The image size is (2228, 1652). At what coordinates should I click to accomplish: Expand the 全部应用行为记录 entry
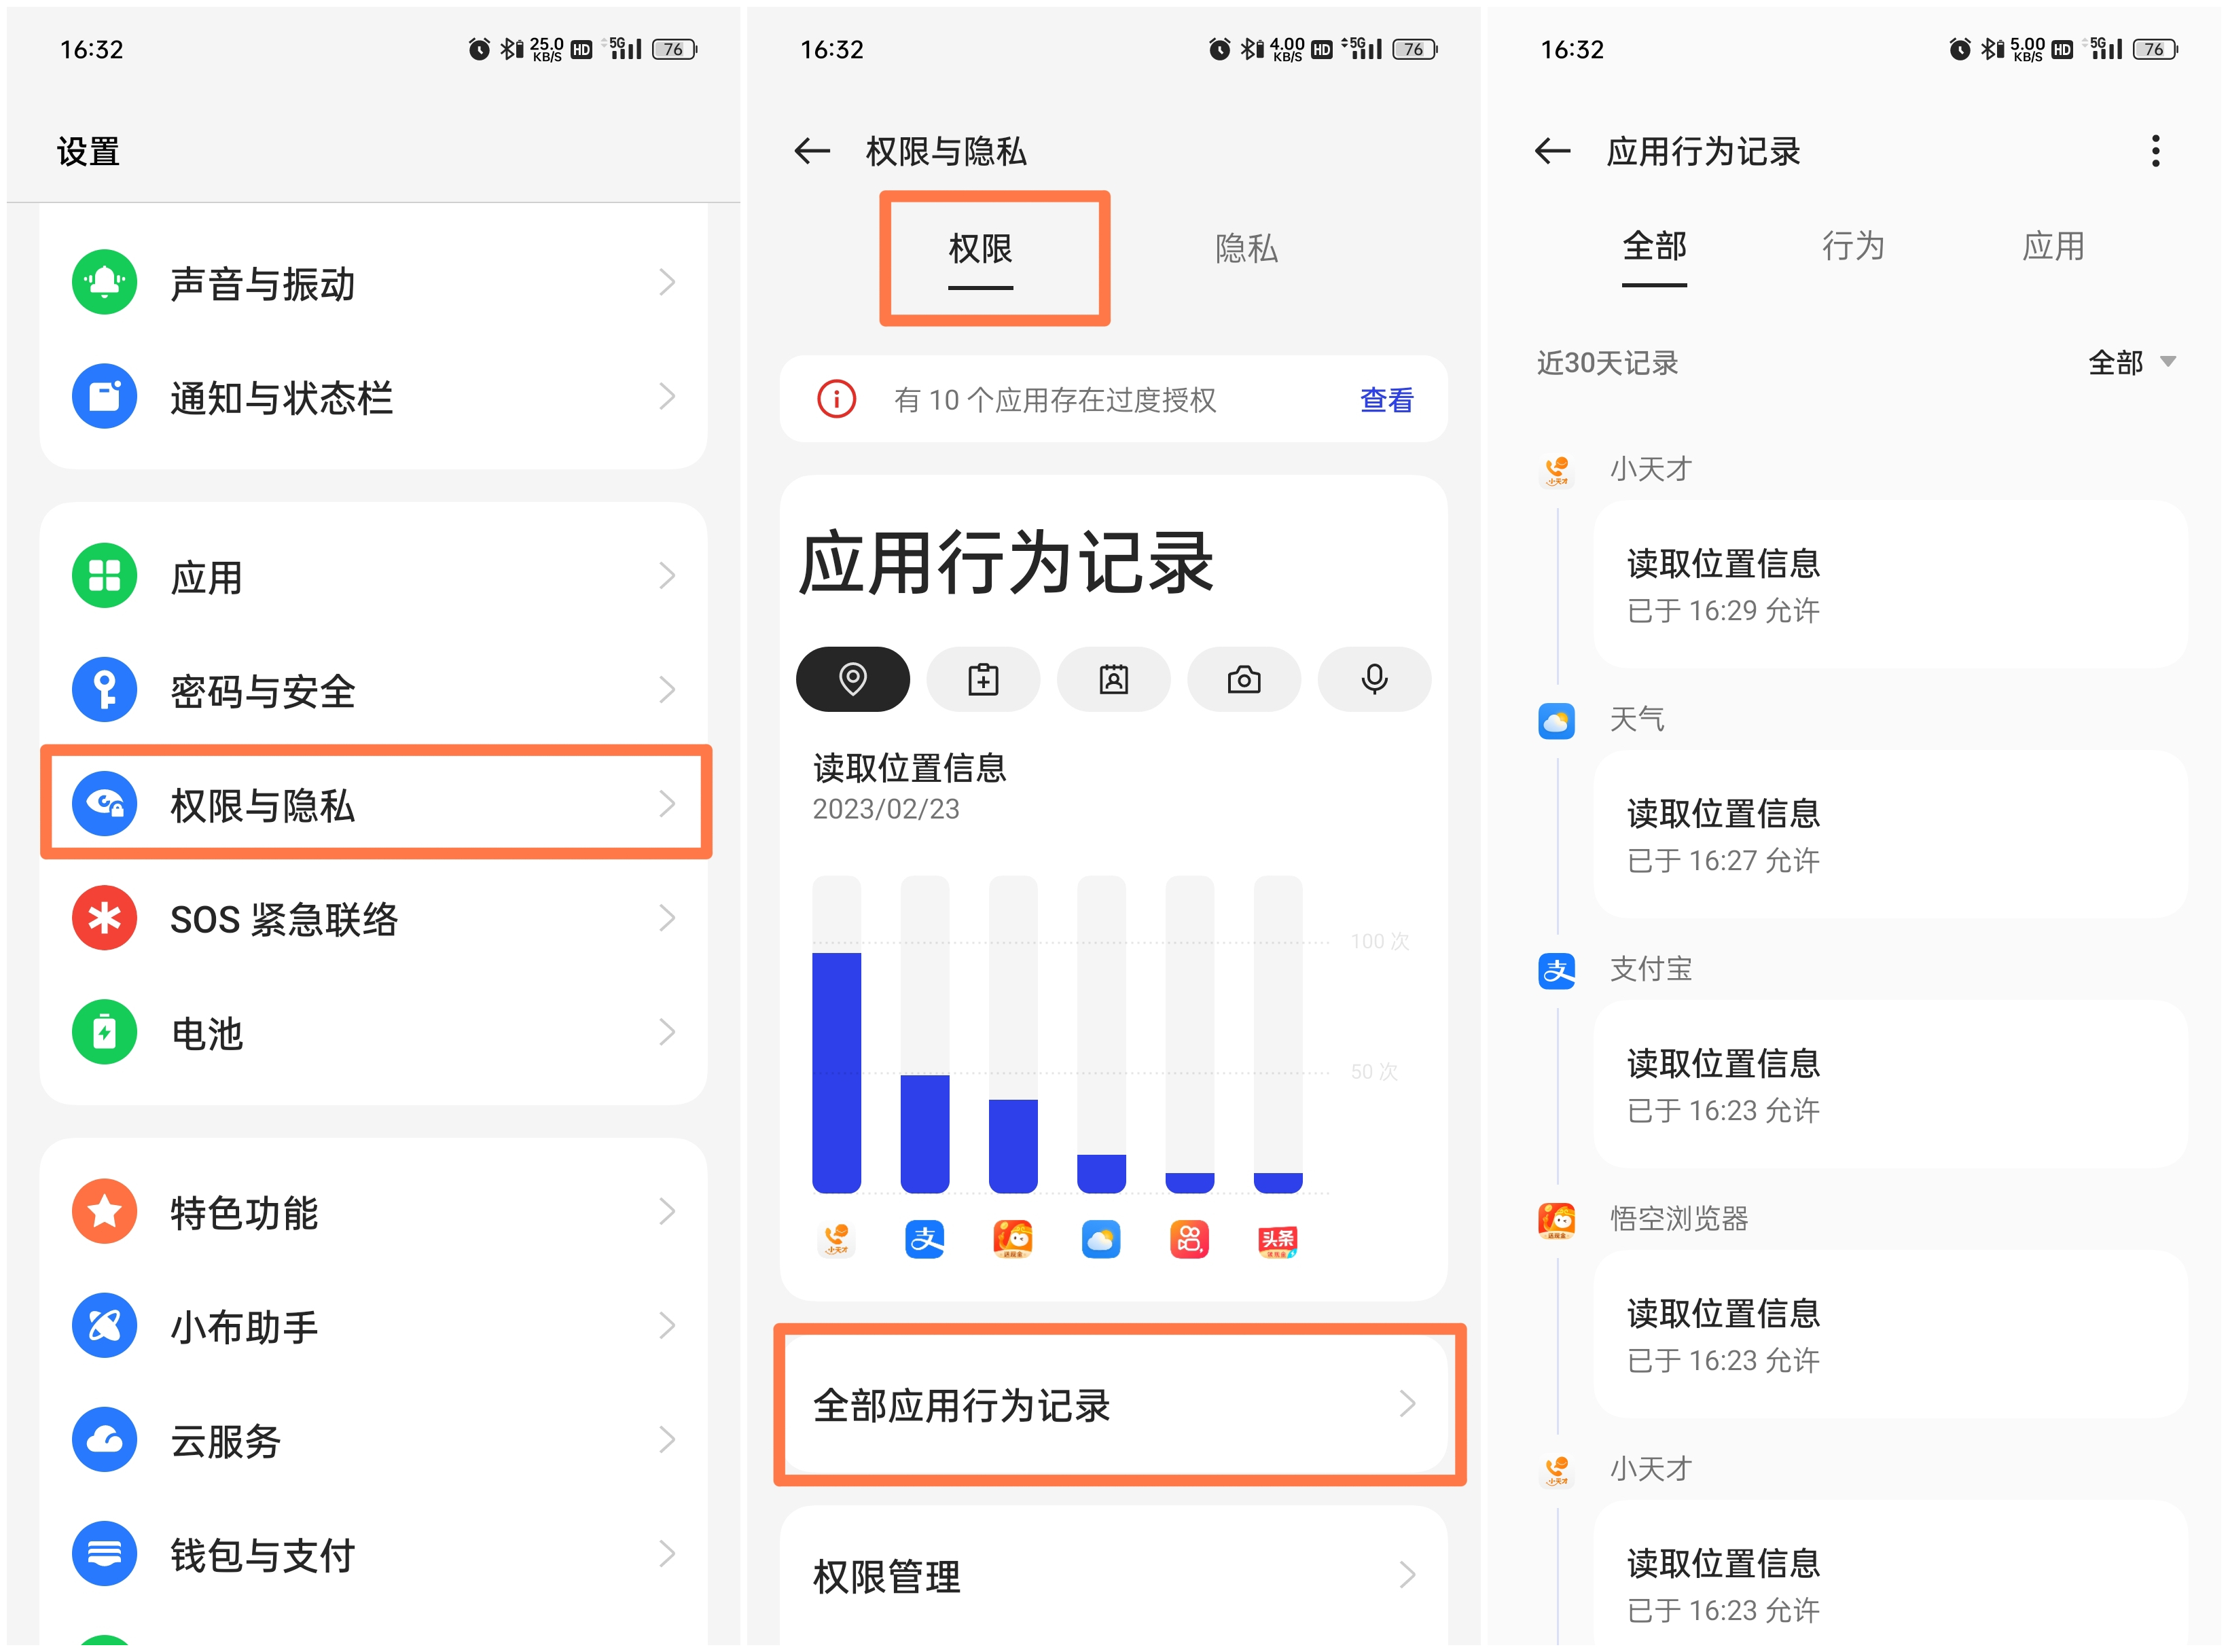pos(1117,1405)
